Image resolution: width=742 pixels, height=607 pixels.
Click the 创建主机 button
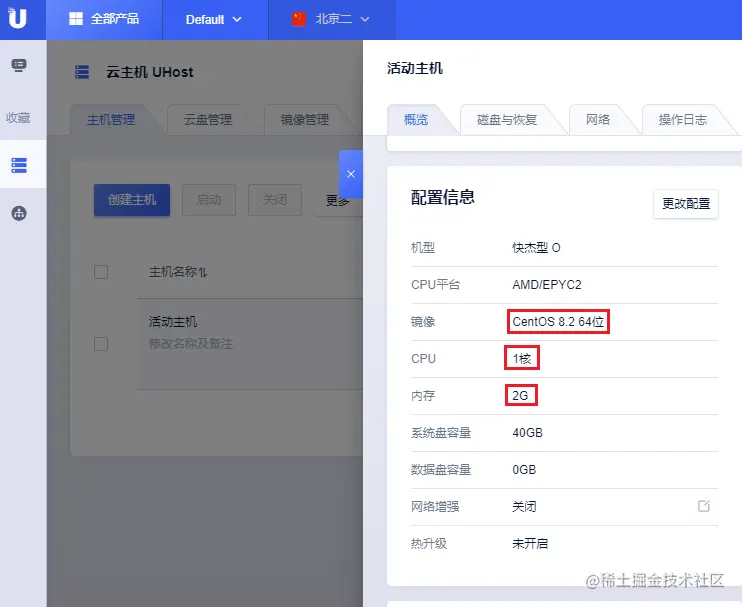tap(132, 200)
